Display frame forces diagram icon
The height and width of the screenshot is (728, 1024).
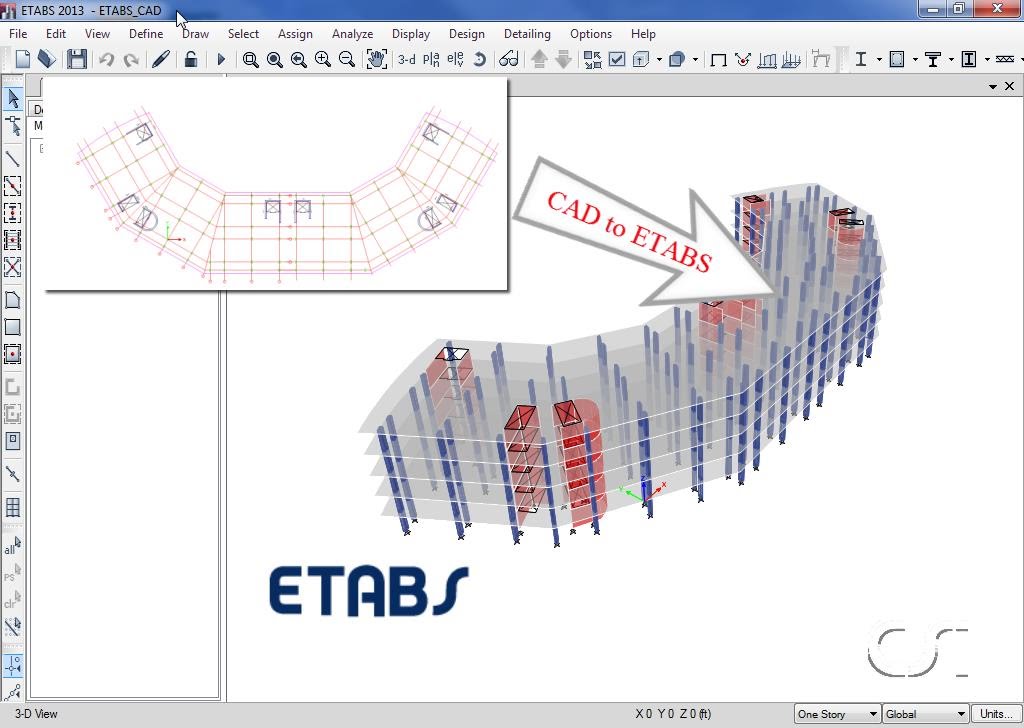(767, 59)
